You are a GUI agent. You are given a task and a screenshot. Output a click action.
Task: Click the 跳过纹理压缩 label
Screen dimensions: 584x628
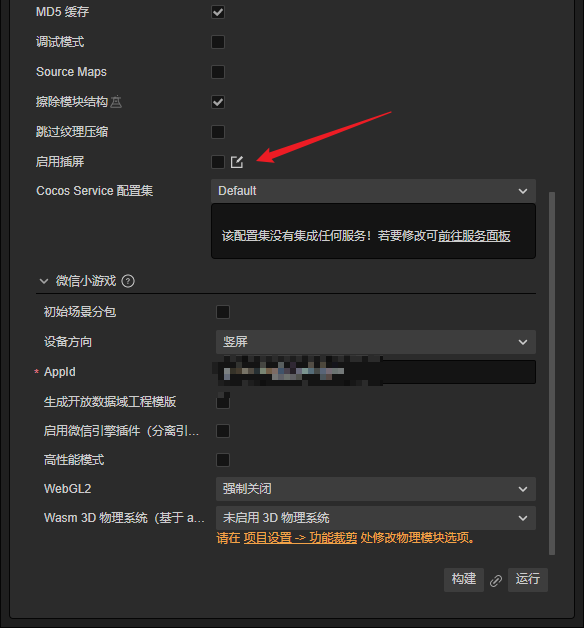point(72,132)
